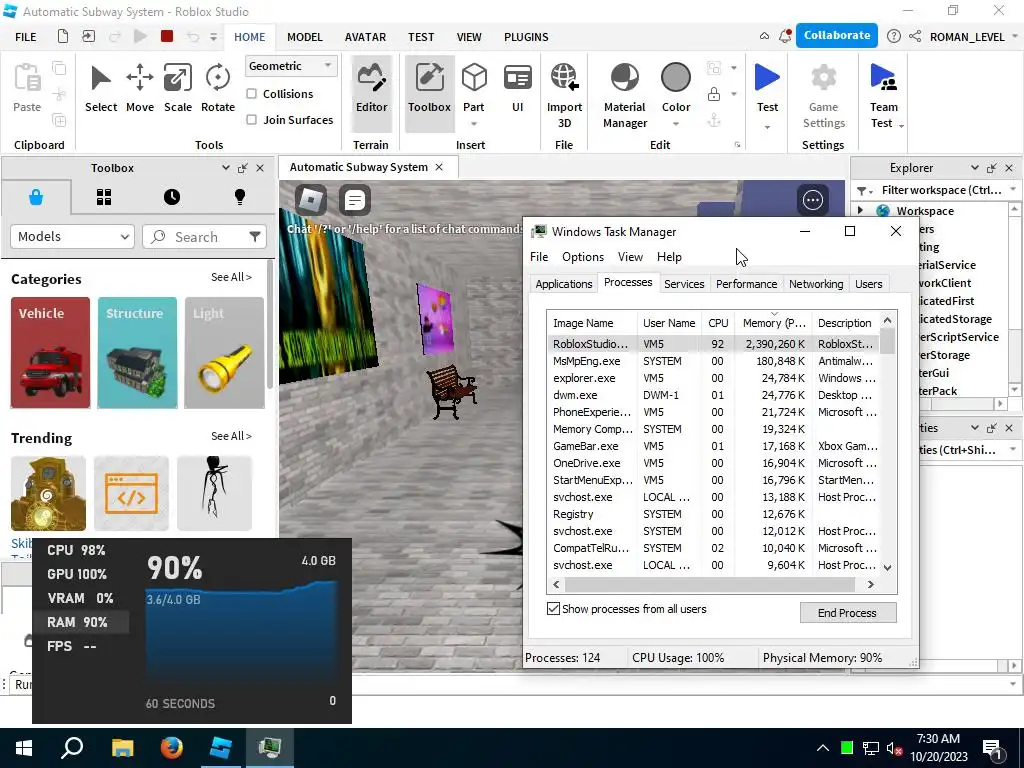Viewport: 1024px width, 768px height.
Task: Click the Color tool circle
Action: (x=675, y=77)
